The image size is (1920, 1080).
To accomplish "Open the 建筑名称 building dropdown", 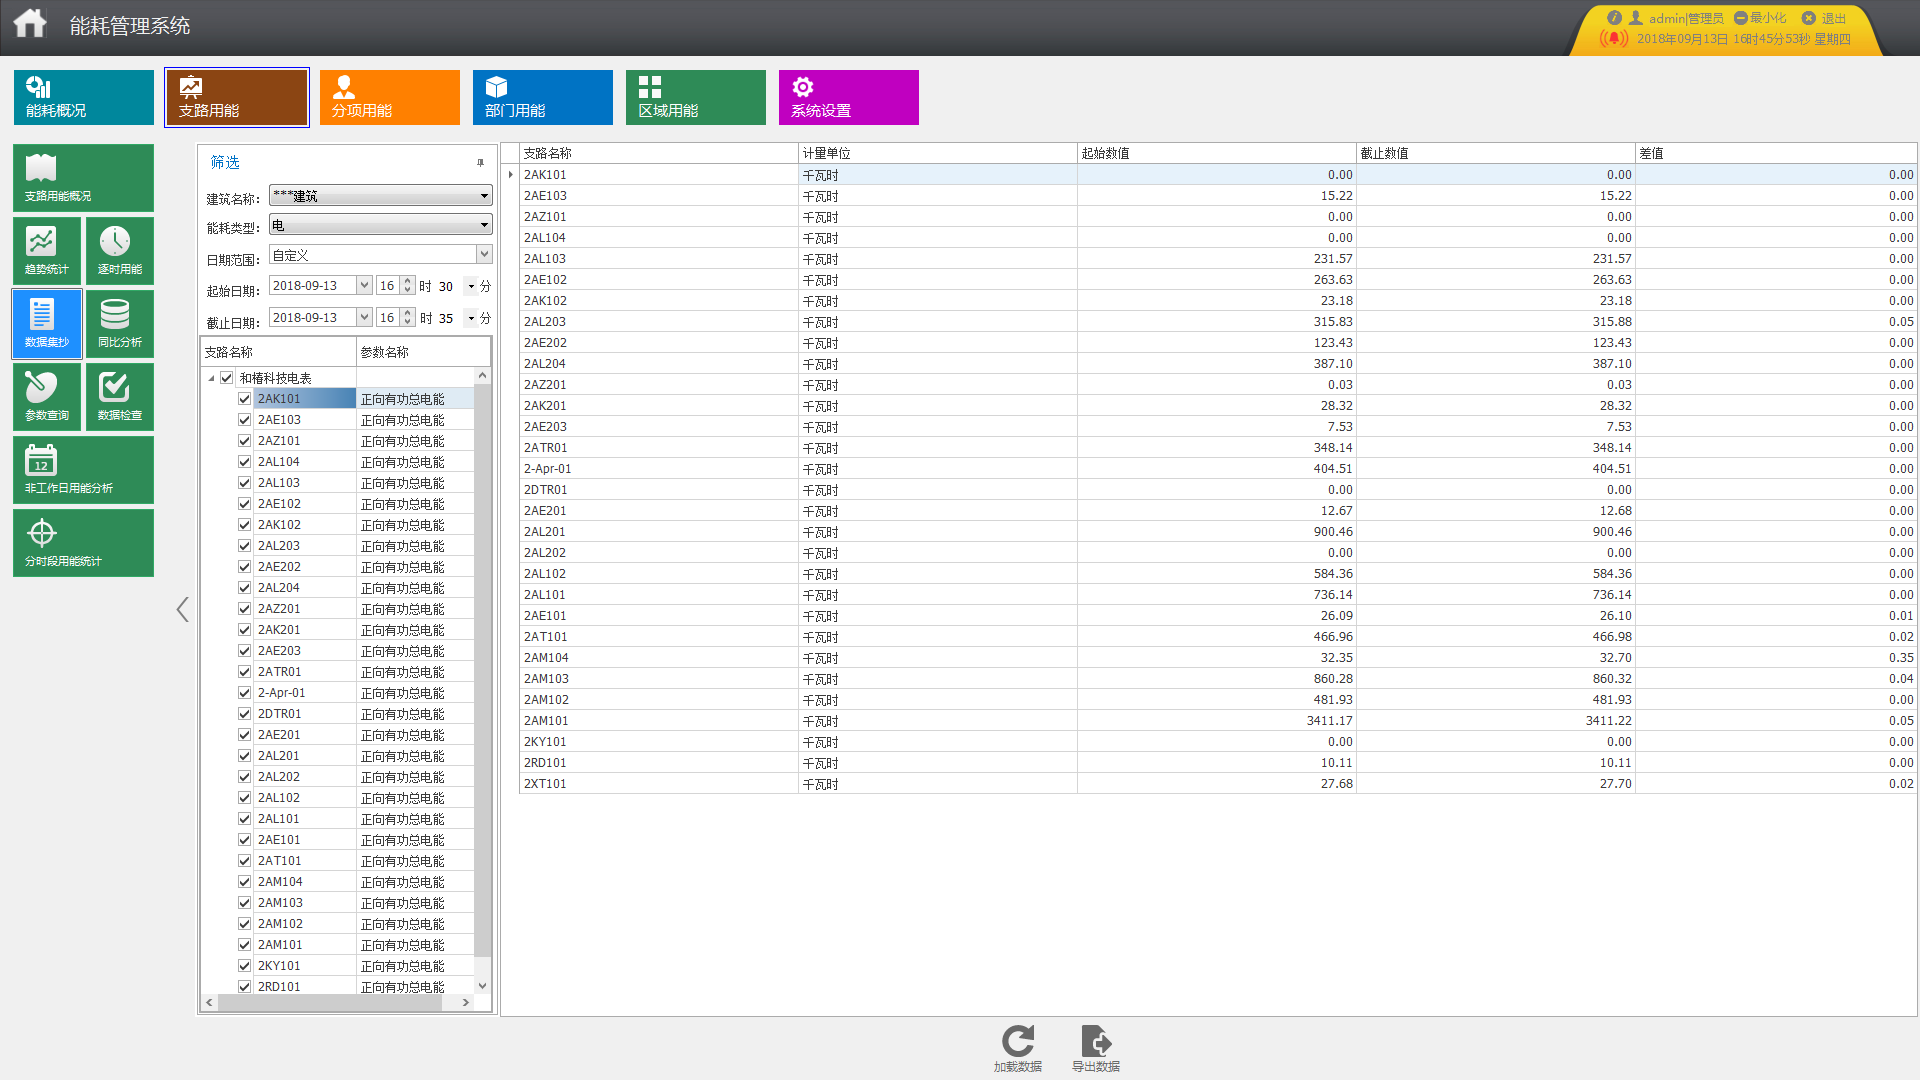I will 484,196.
